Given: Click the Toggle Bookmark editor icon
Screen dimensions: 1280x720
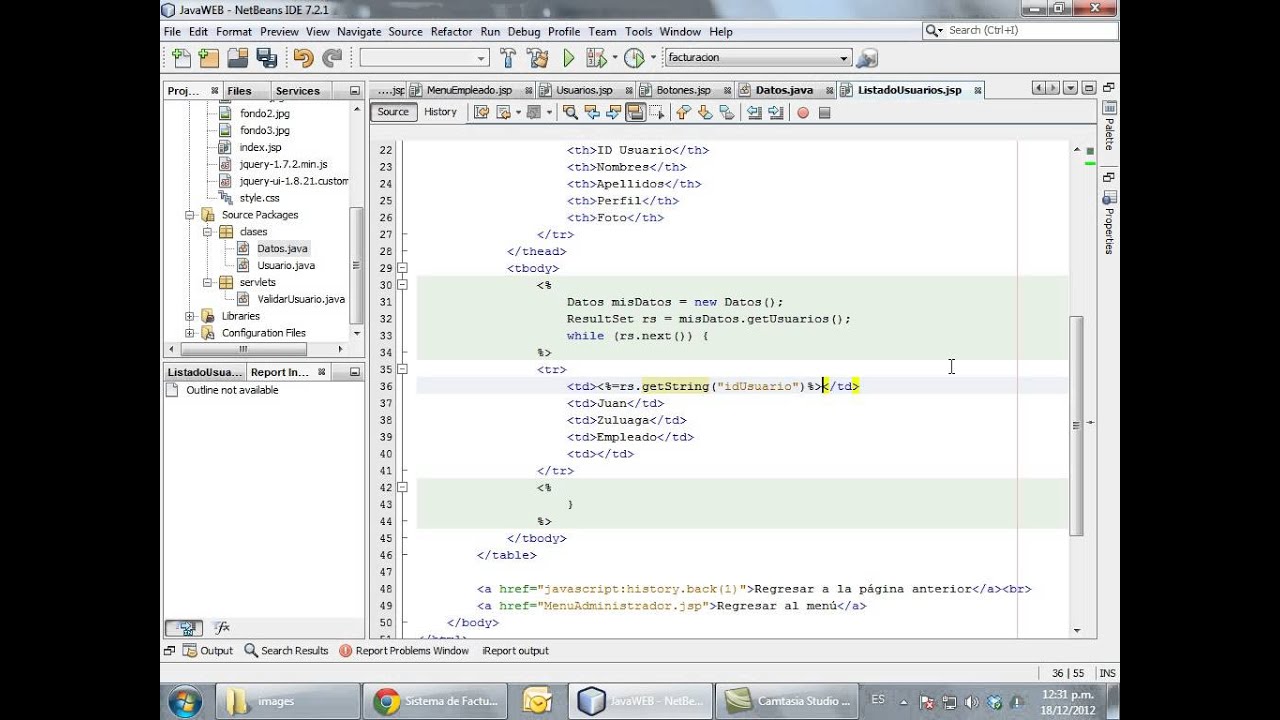Looking at the screenshot, I should click(x=727, y=113).
